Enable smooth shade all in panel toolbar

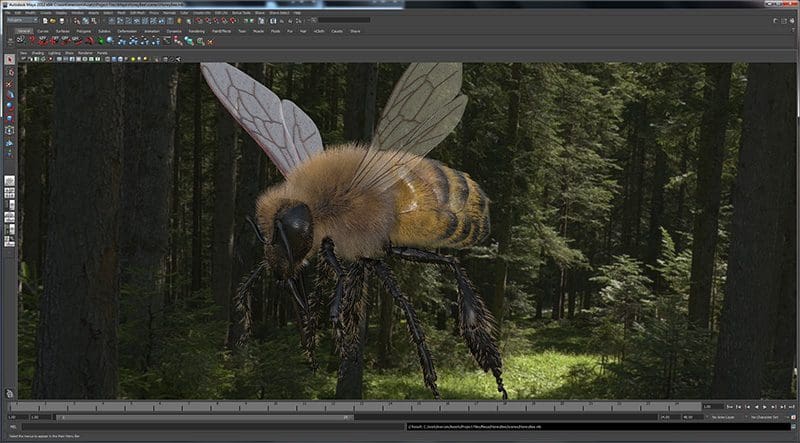coord(114,59)
